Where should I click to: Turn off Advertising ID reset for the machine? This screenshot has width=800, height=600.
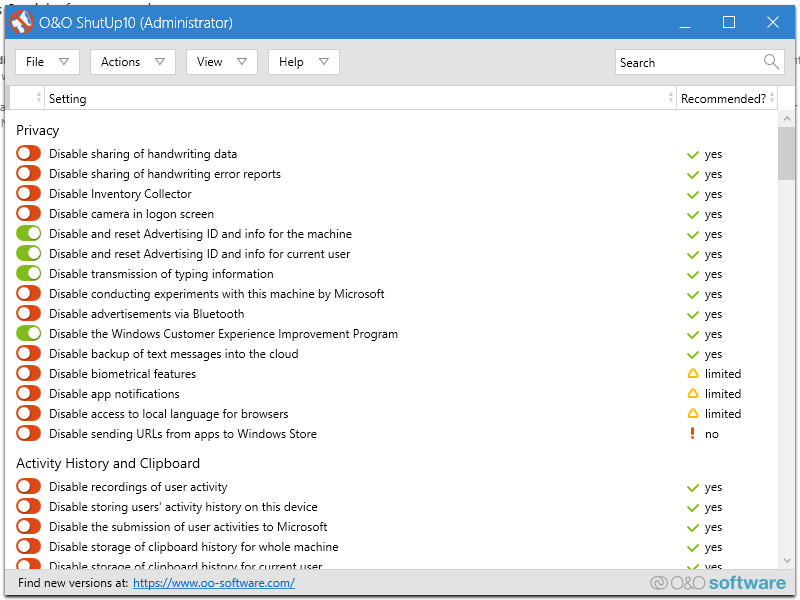28,233
